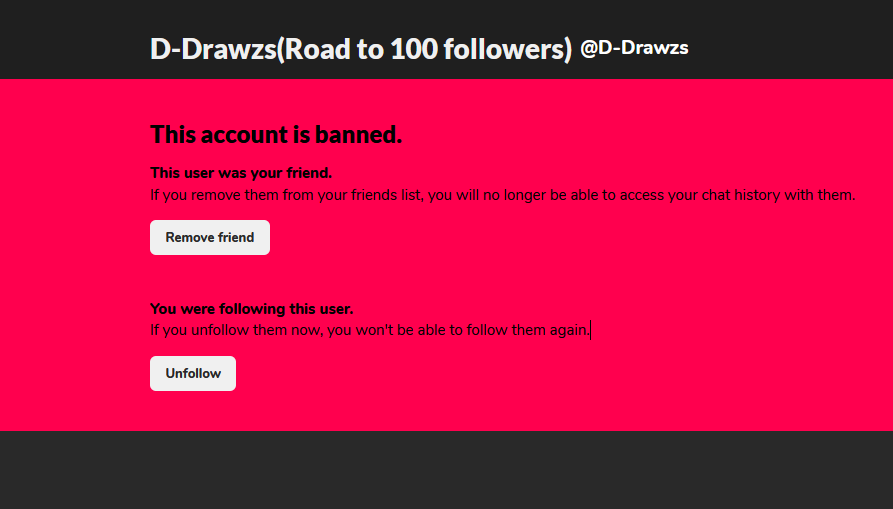The width and height of the screenshot is (893, 509).
Task: Click the @D-Drawzs username handle
Action: point(634,48)
